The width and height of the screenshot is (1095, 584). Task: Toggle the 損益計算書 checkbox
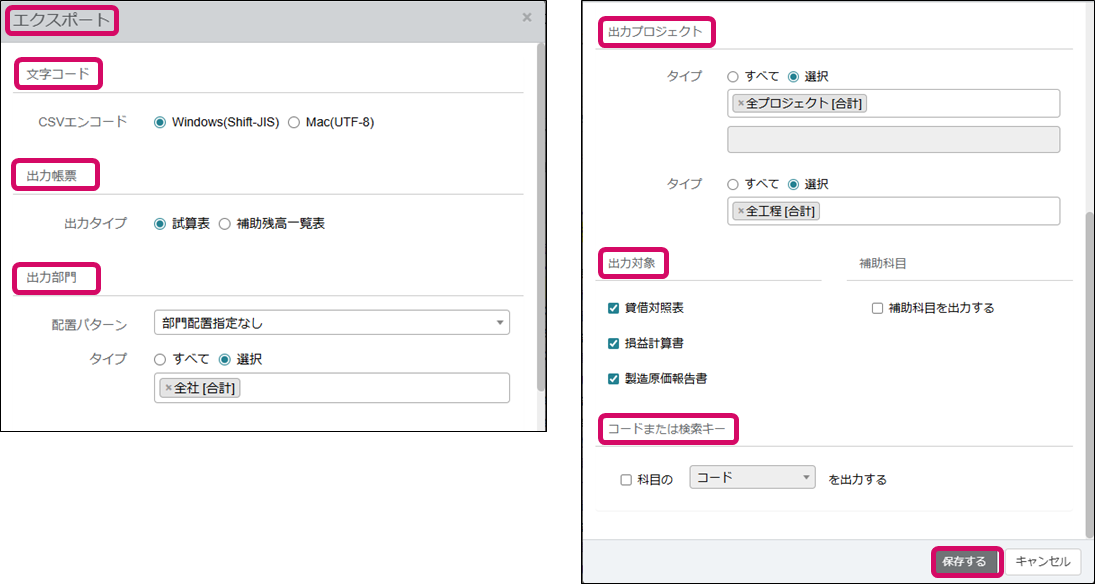coord(614,343)
